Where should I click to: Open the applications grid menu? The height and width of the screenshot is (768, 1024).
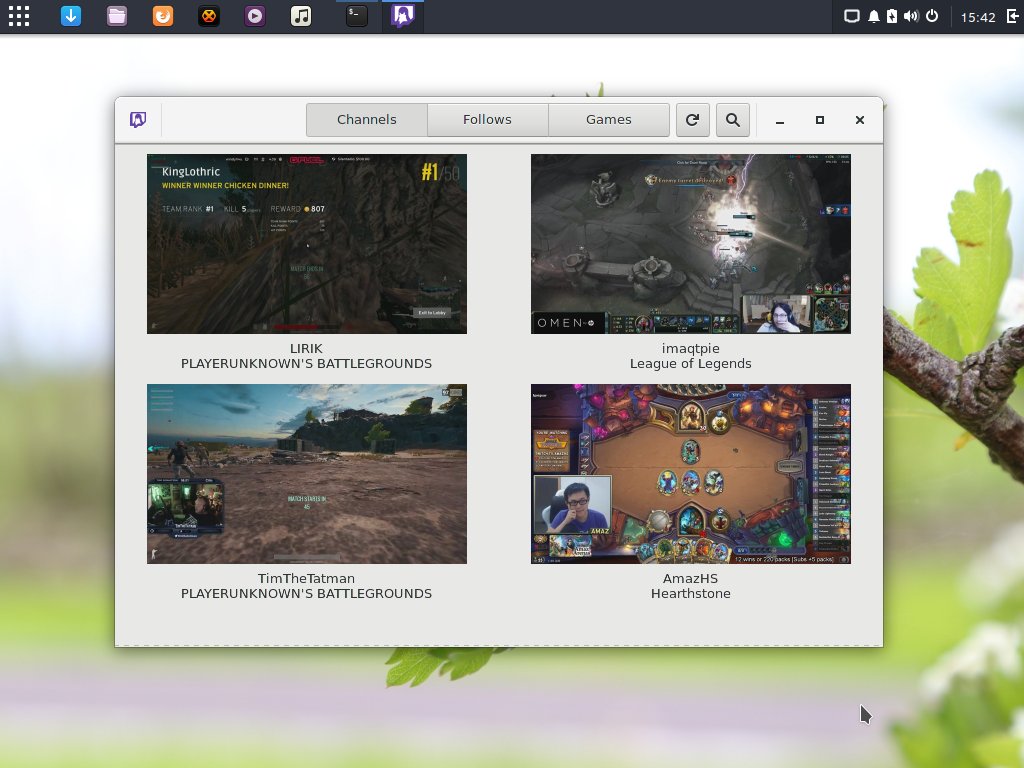[x=19, y=16]
